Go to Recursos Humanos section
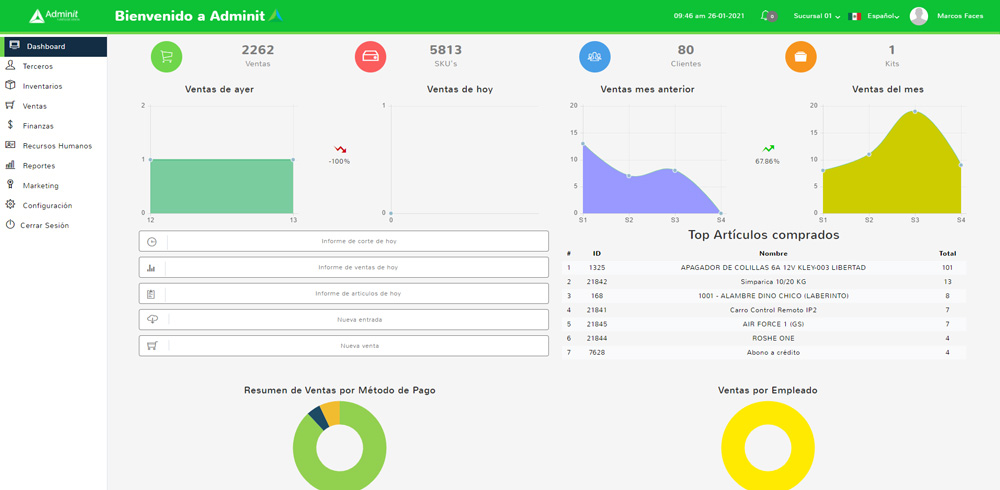 [57, 146]
